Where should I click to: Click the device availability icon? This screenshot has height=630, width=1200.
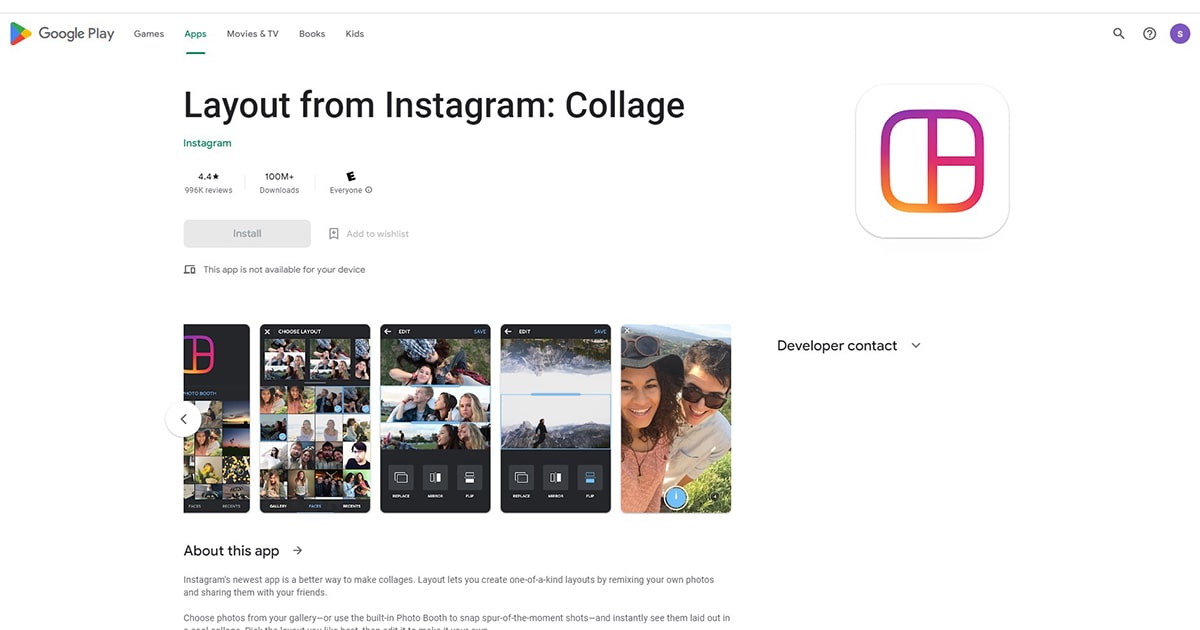click(x=190, y=270)
